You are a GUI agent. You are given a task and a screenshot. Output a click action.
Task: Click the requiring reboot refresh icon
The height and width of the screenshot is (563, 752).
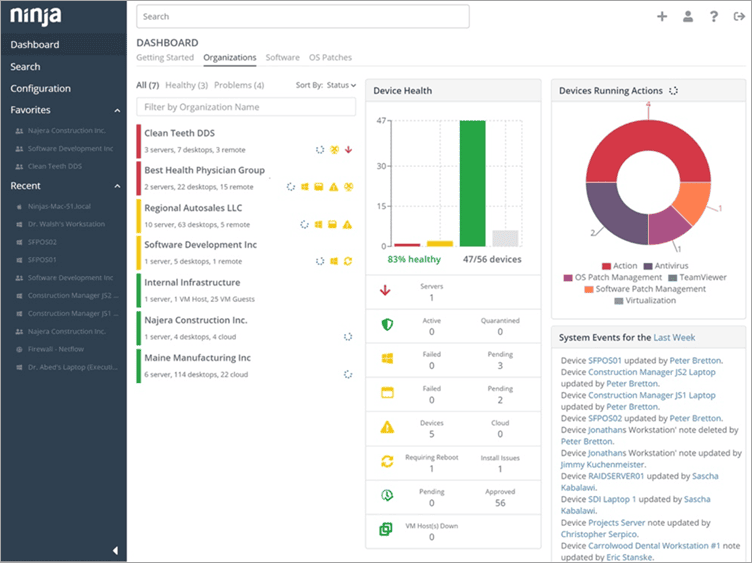tap(387, 461)
